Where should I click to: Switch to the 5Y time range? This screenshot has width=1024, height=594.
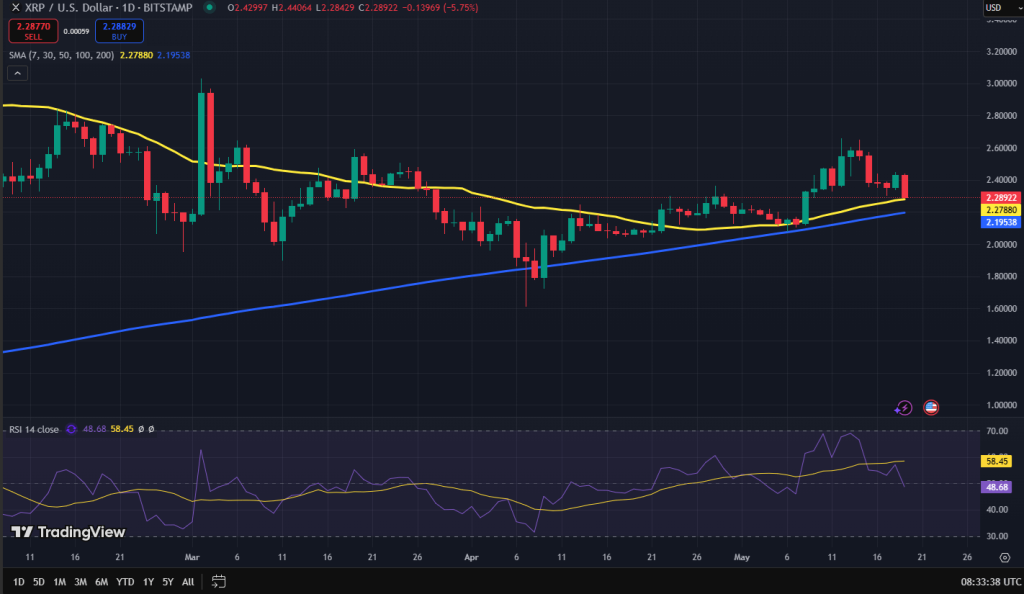click(x=168, y=582)
